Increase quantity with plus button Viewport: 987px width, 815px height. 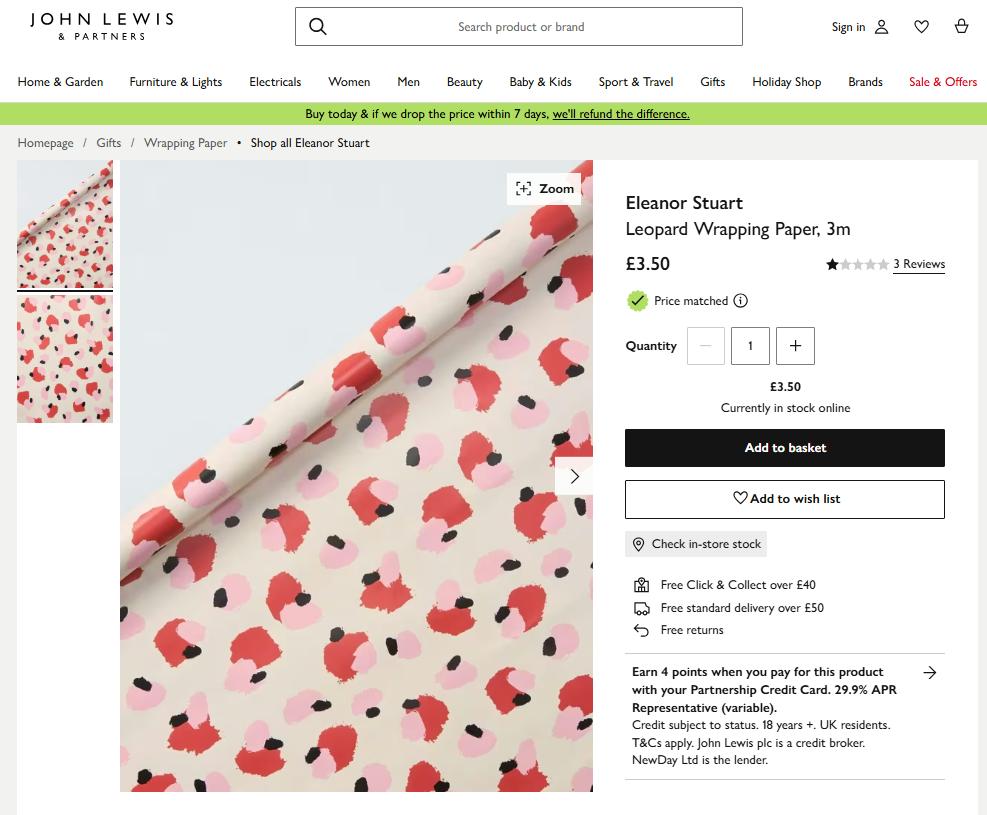click(x=795, y=346)
